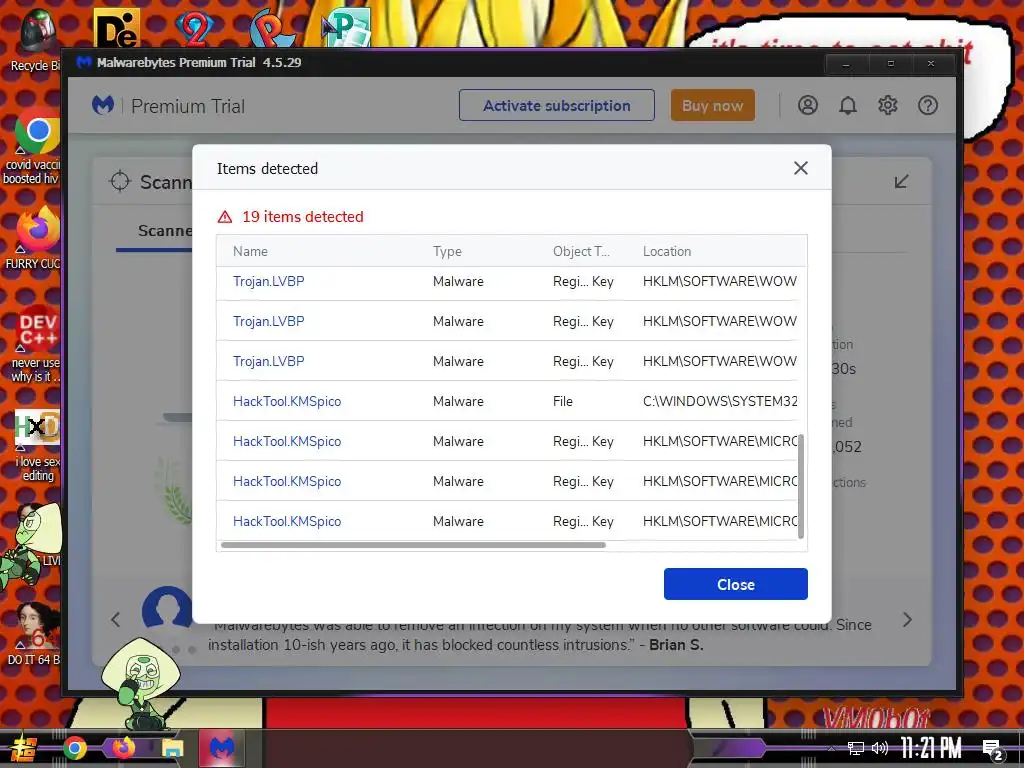Click the Malwarebytes taskbar button
The width and height of the screenshot is (1024, 768).
coord(221,748)
